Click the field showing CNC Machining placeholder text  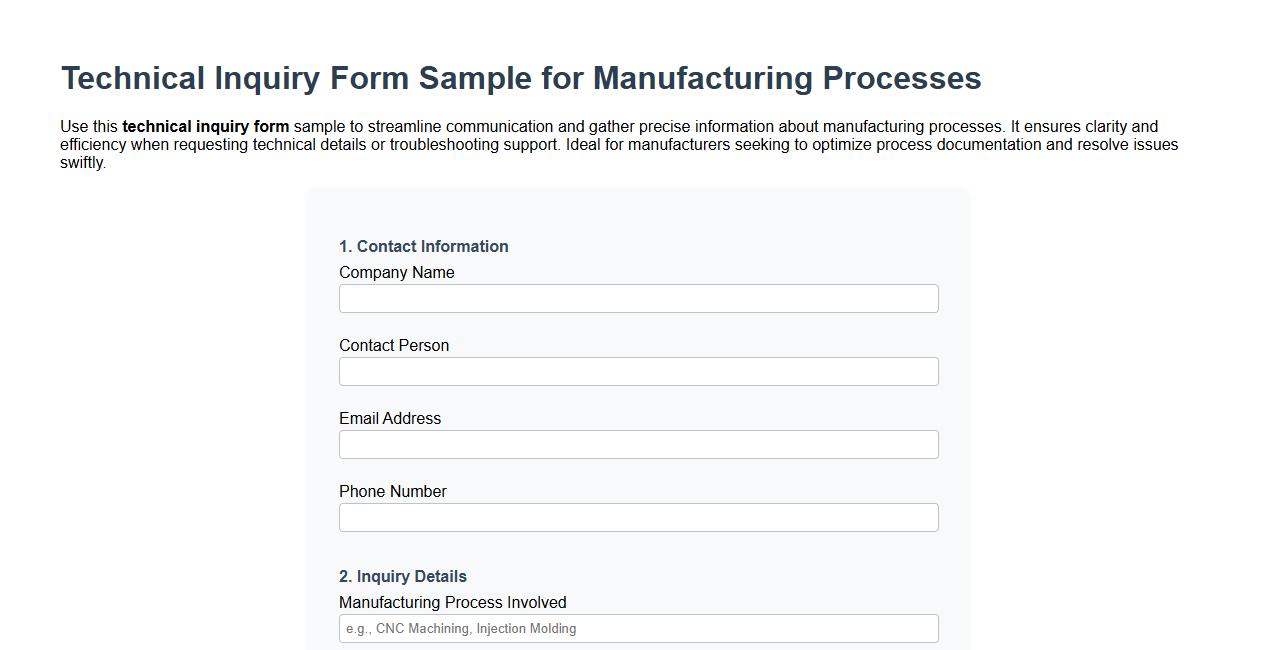[638, 628]
